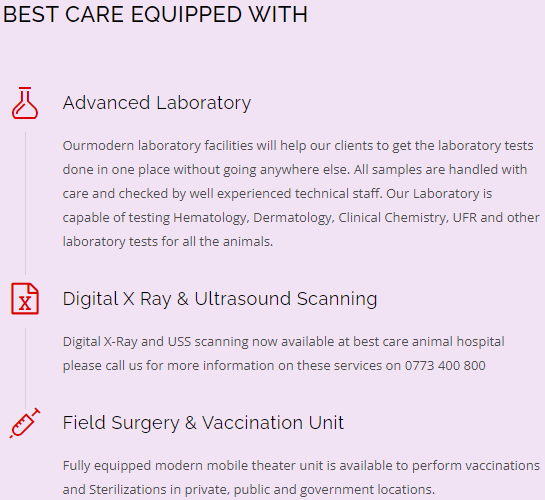This screenshot has width=545, height=500.
Task: Click the red X-ray file icon
Action: [x=25, y=299]
